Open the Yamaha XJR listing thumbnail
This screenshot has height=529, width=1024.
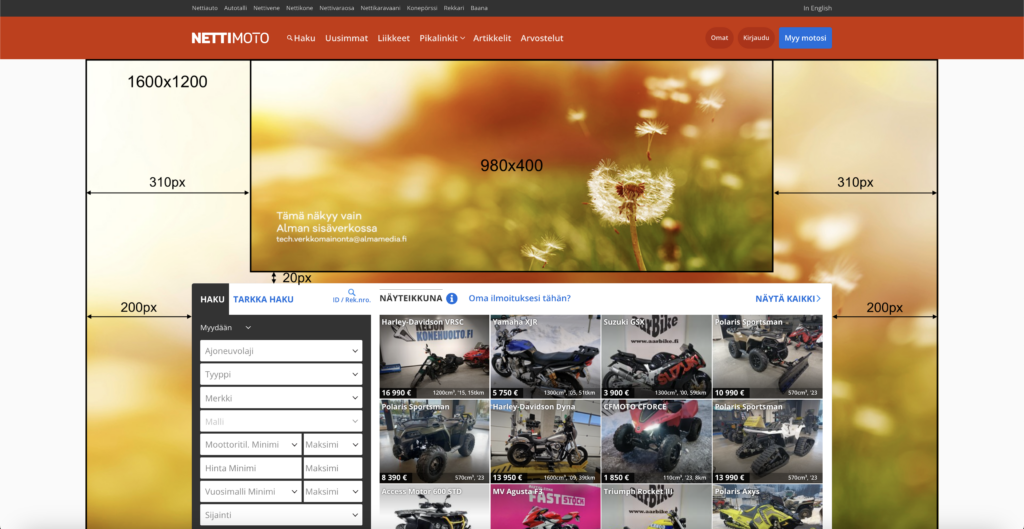click(545, 357)
